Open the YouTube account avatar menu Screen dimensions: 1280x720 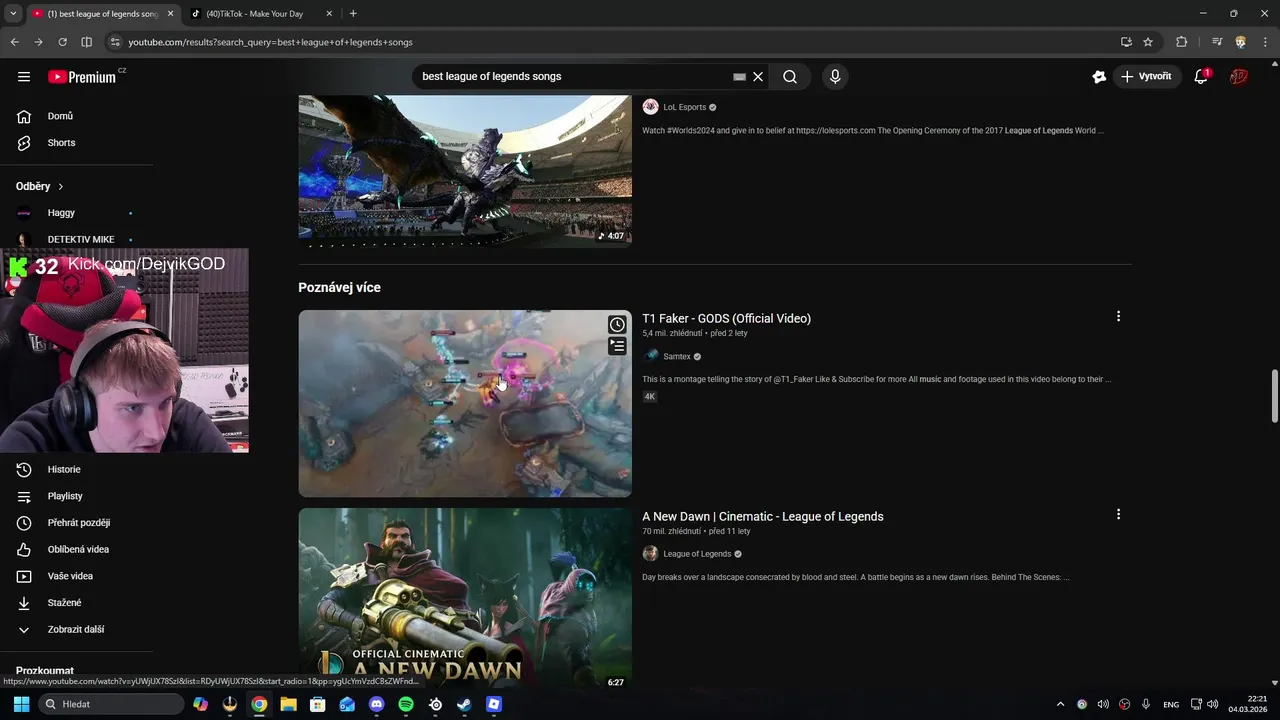[x=1239, y=77]
